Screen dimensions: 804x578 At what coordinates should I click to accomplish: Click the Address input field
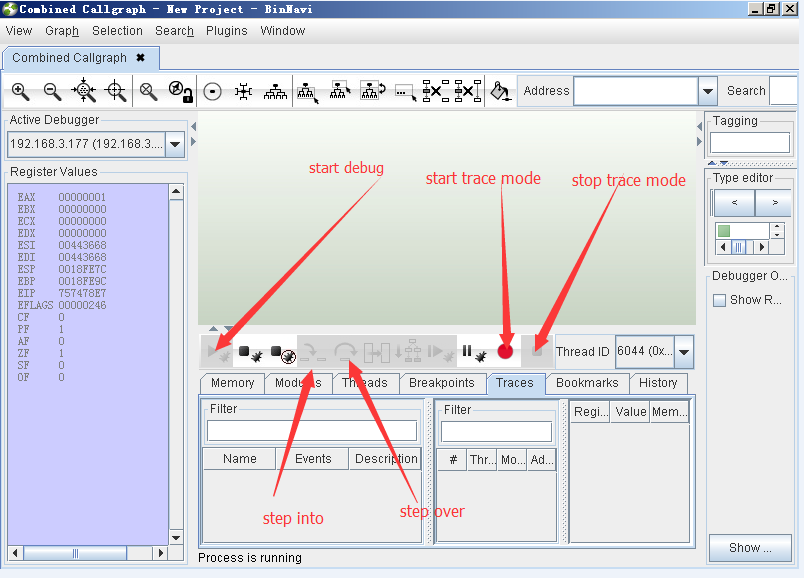(636, 91)
